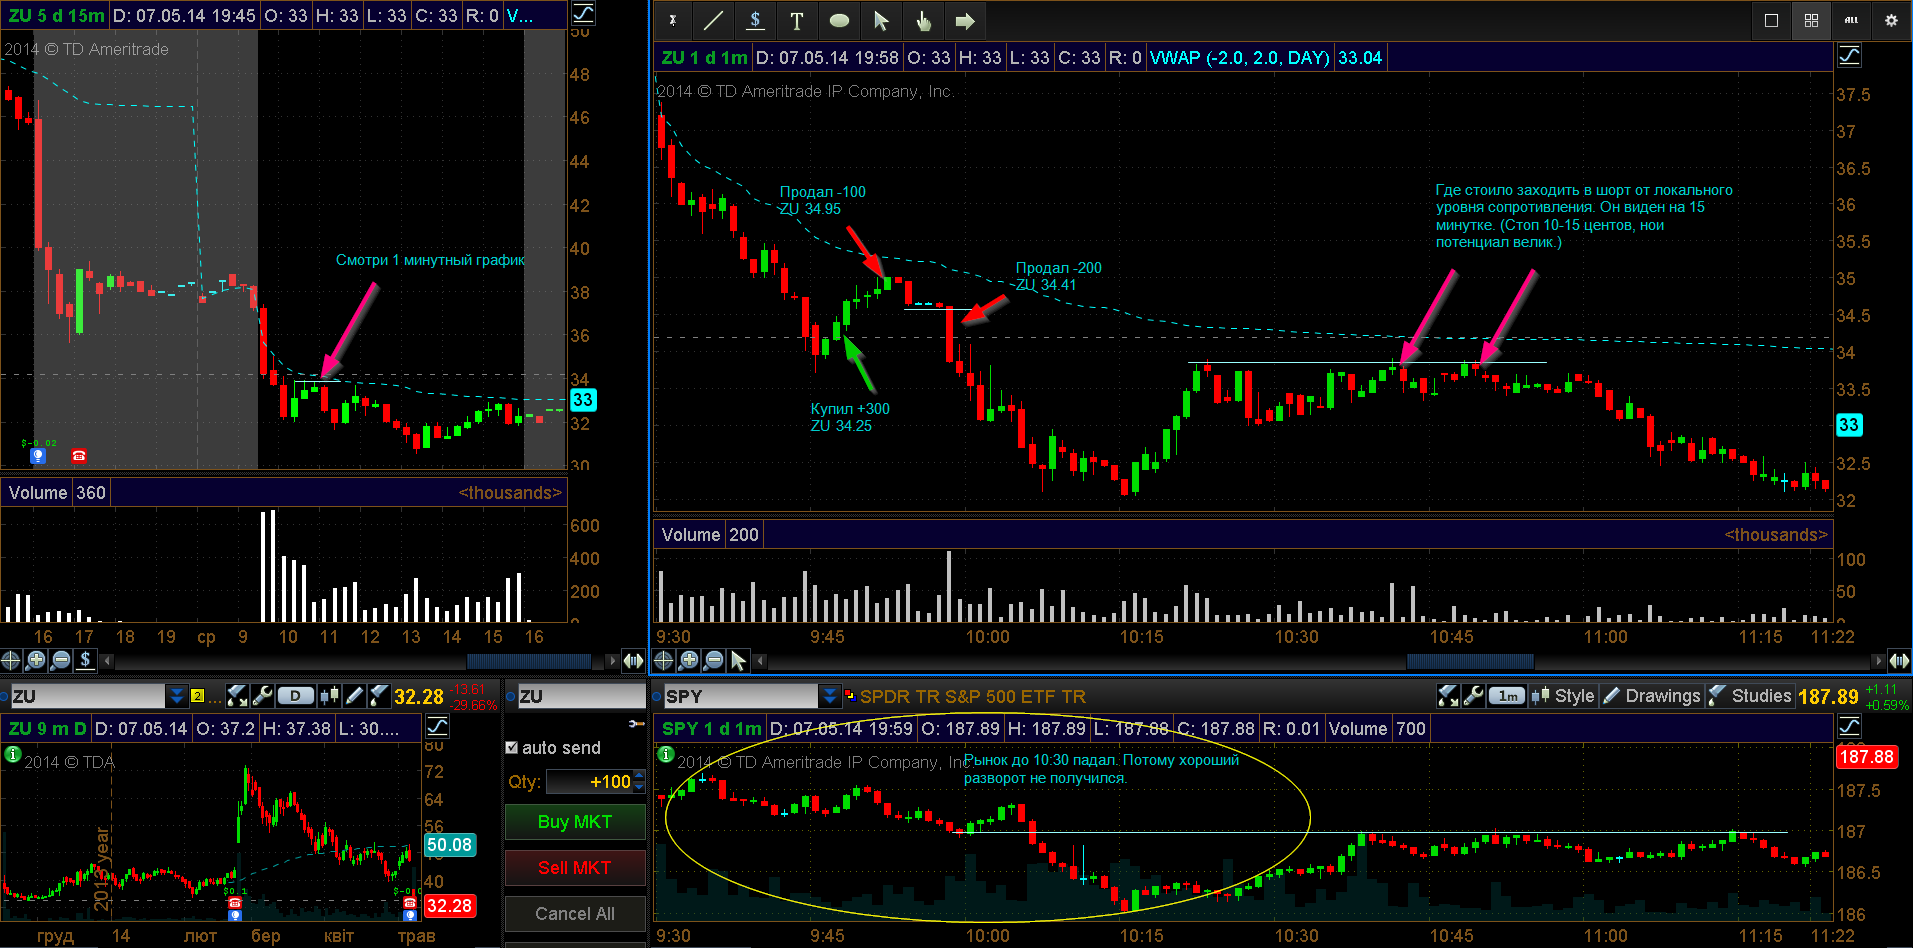Open Studies flask icon on ZU daily
The width and height of the screenshot is (1913, 948).
379,696
